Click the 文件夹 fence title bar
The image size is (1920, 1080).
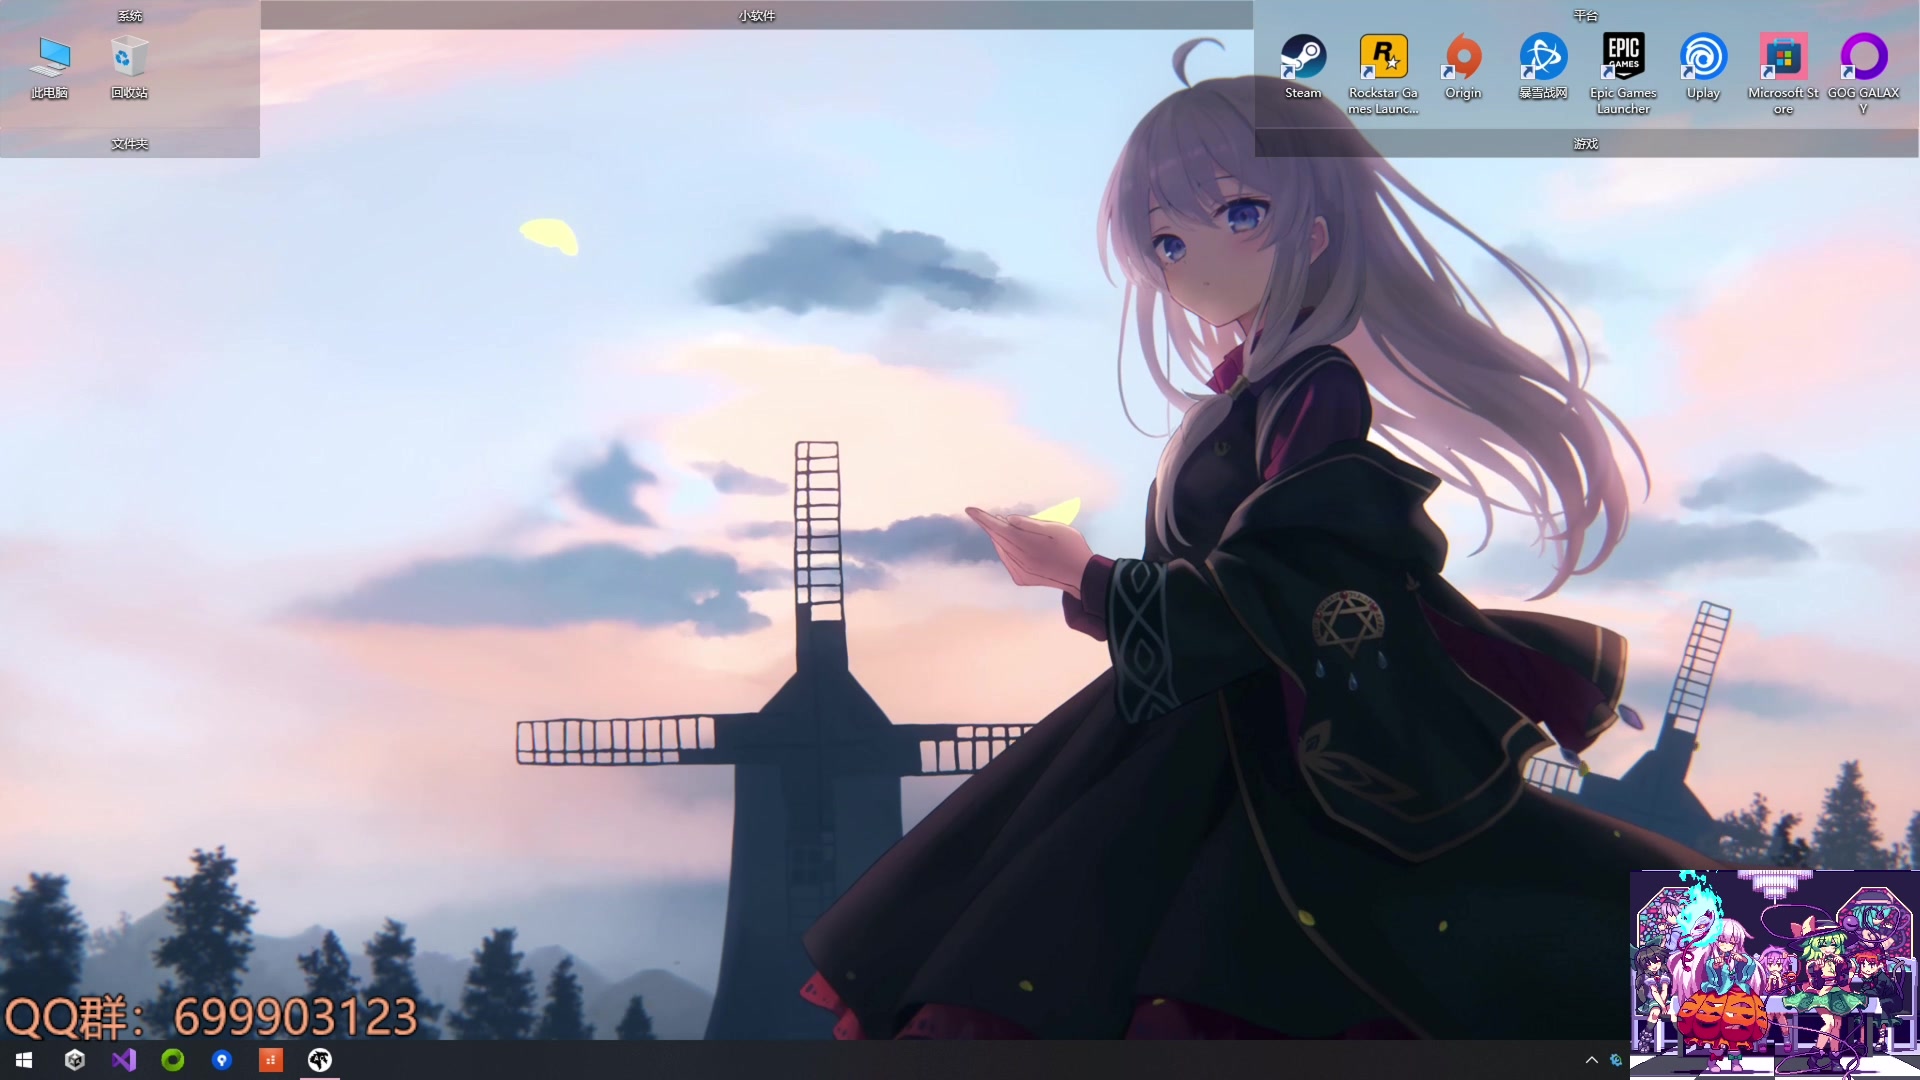130,144
